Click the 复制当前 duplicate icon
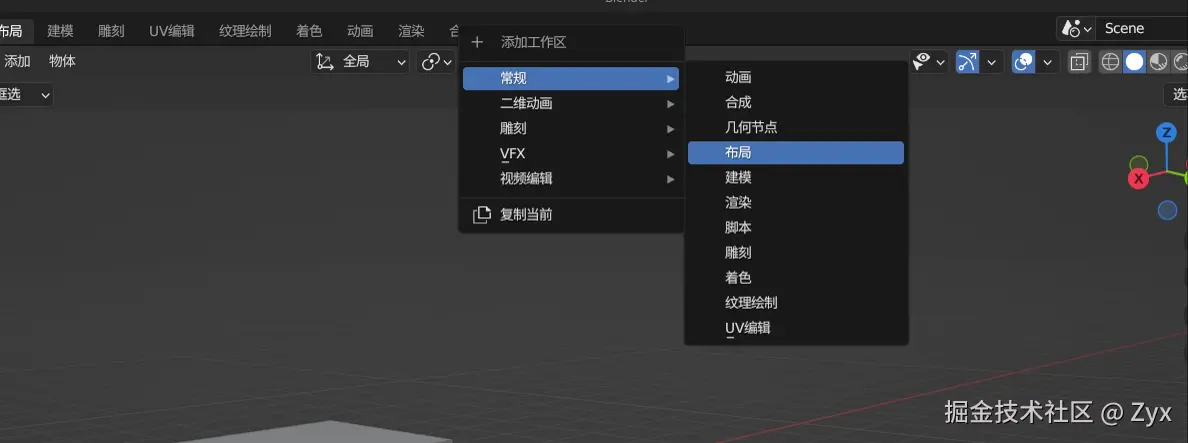This screenshot has height=443, width=1188. pos(482,215)
